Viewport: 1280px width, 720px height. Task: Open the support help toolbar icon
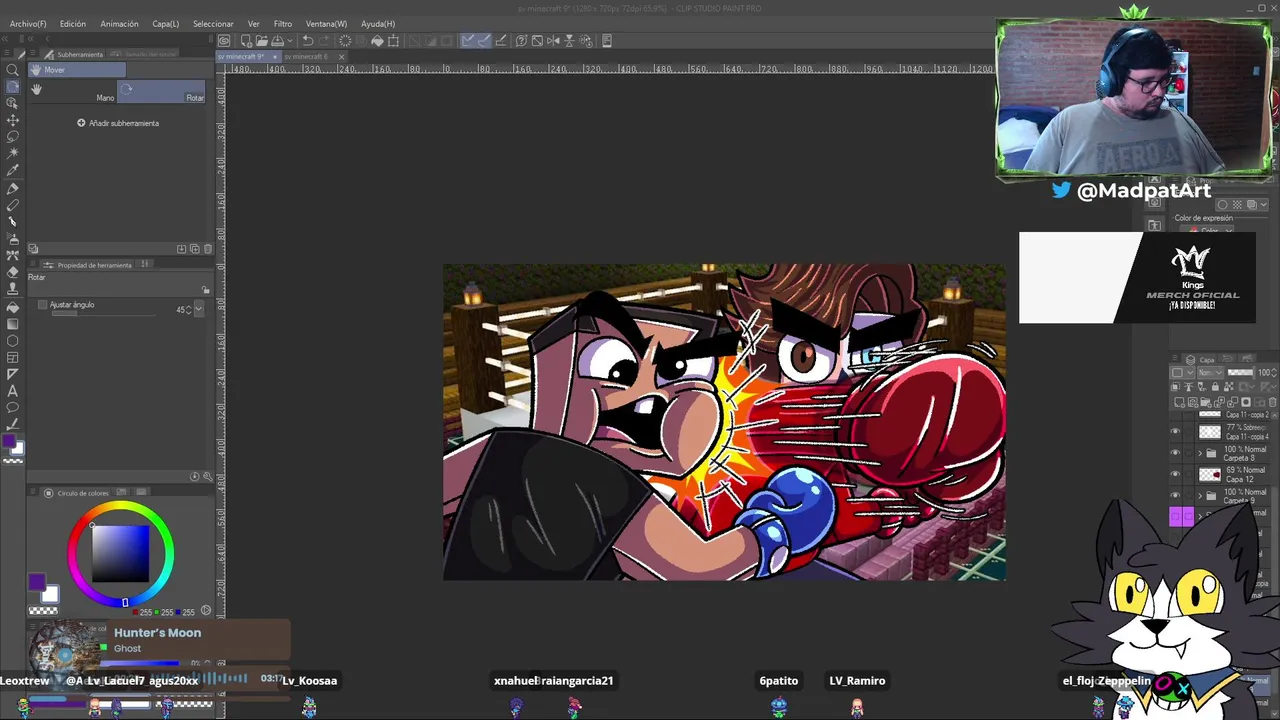click(x=521, y=41)
